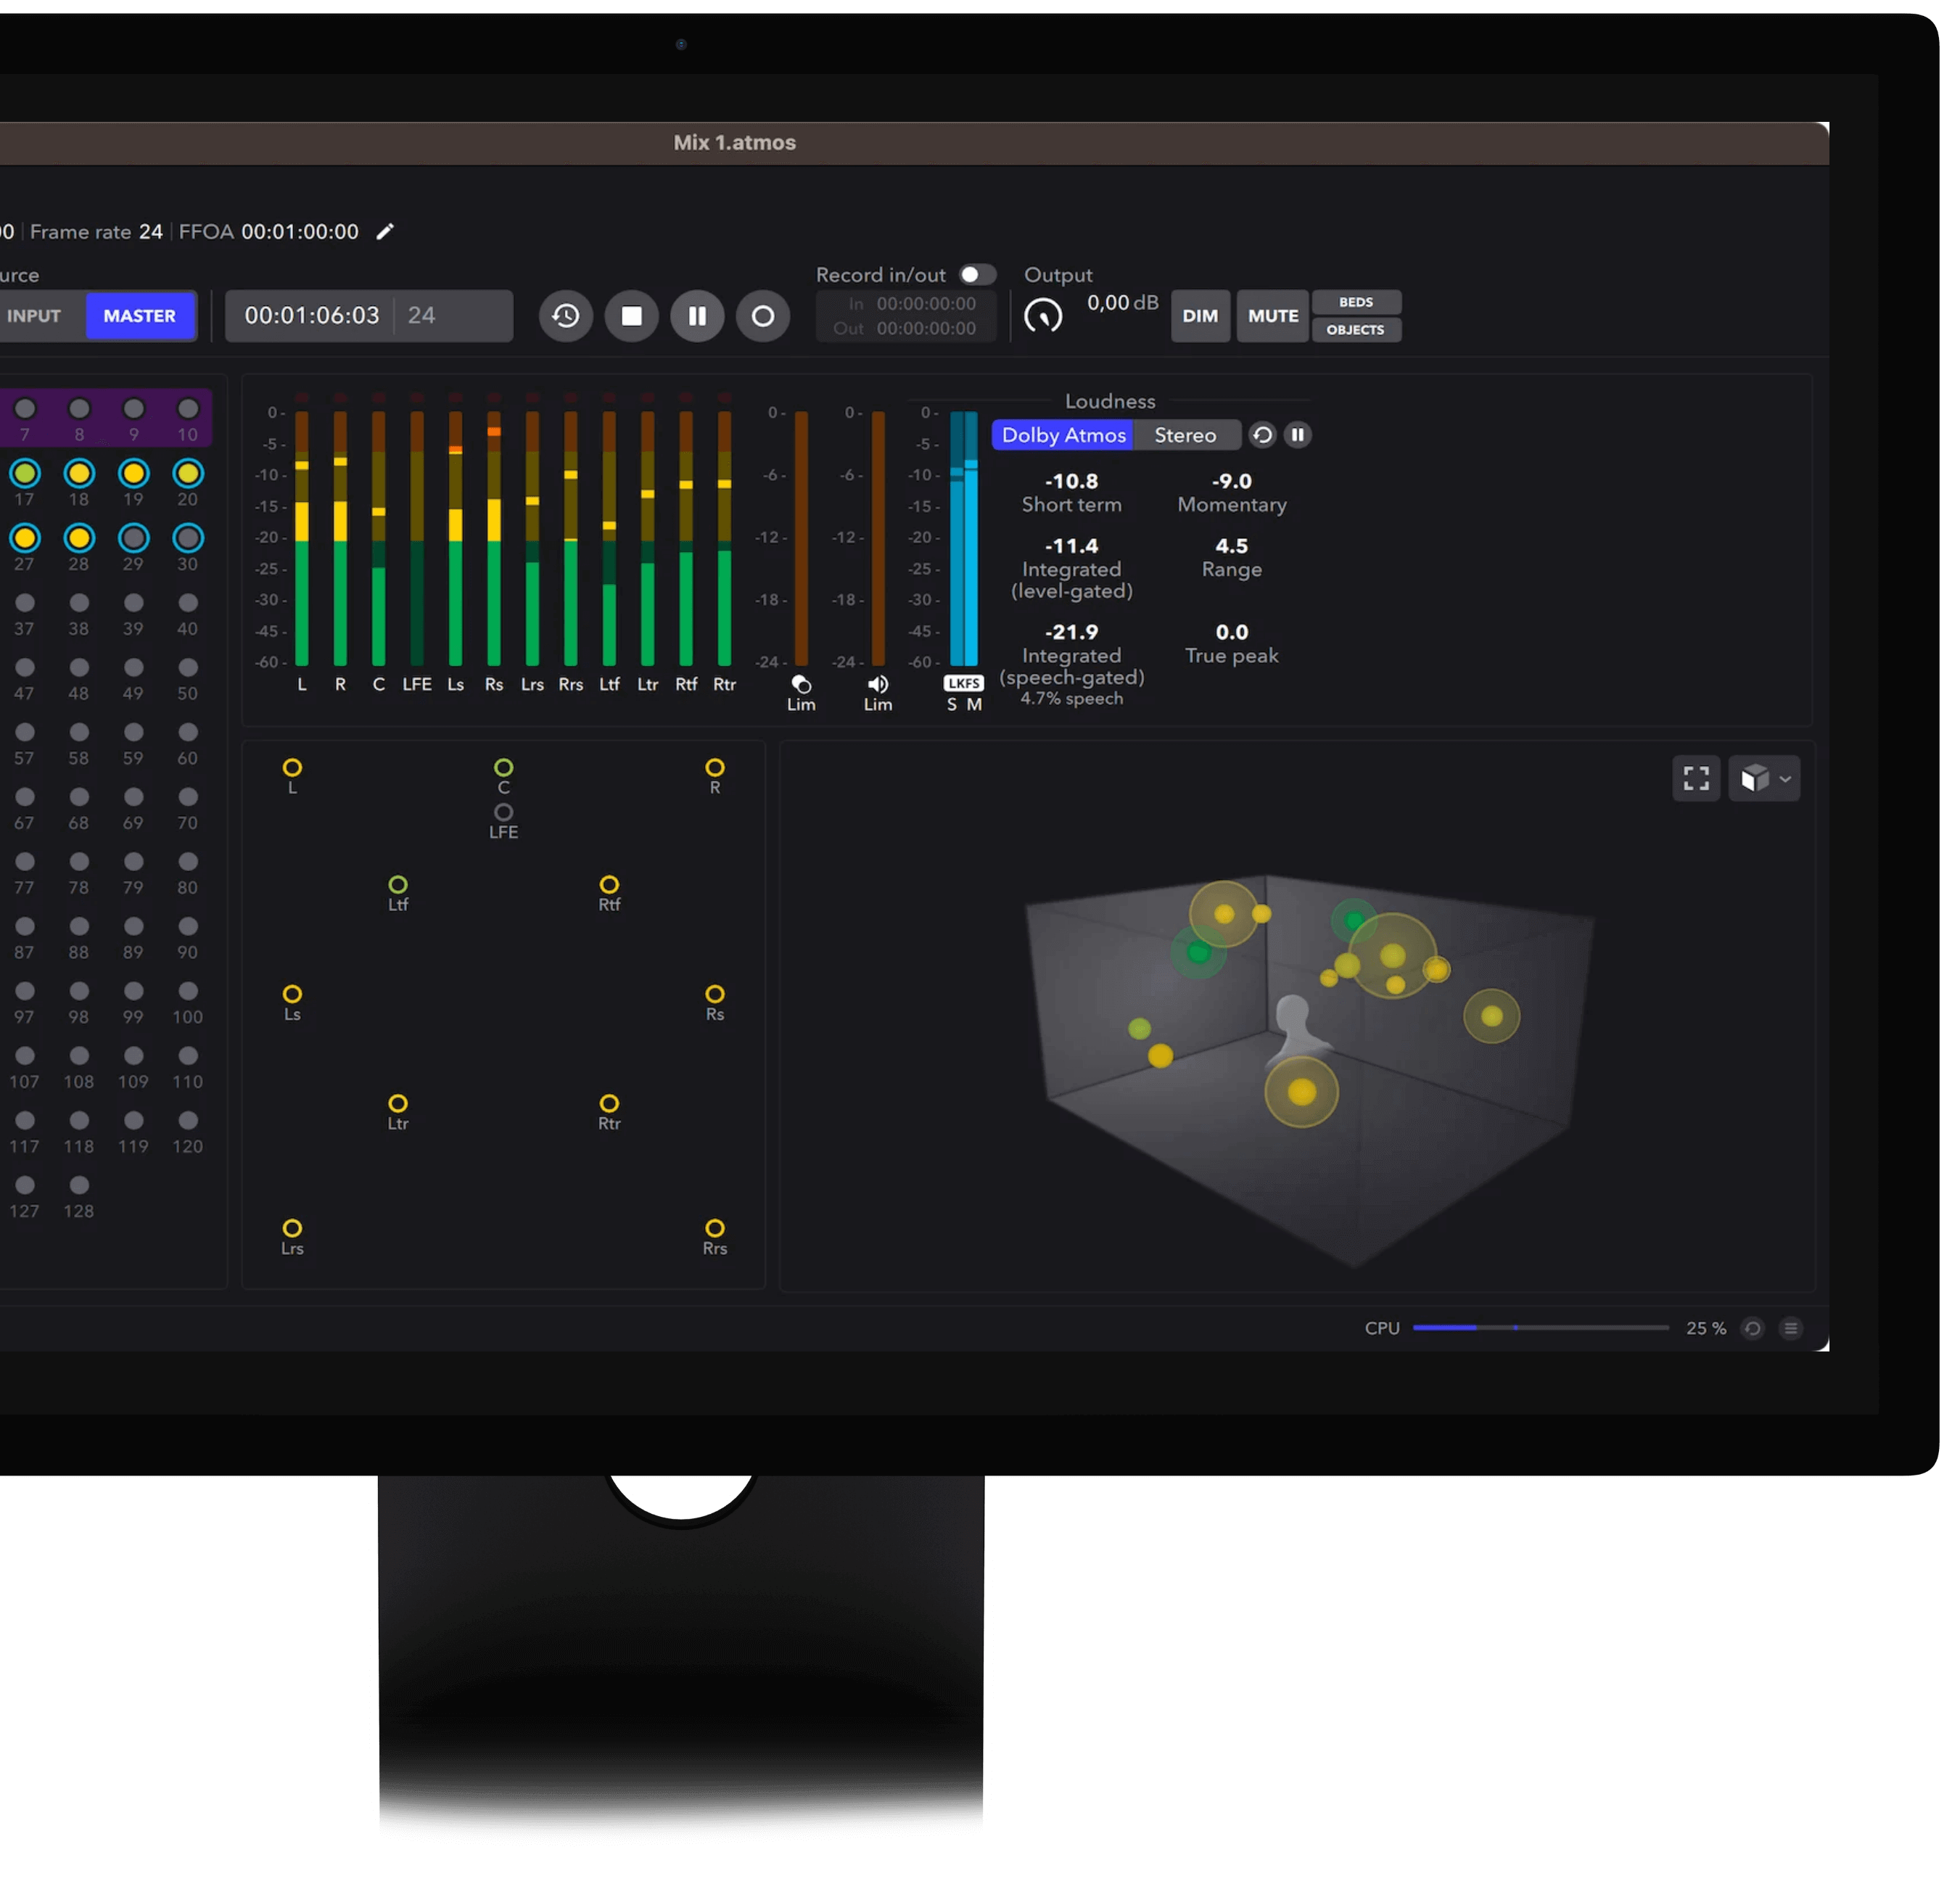Open the menu icon next to CPU
The image size is (1960, 1889).
1791,1328
